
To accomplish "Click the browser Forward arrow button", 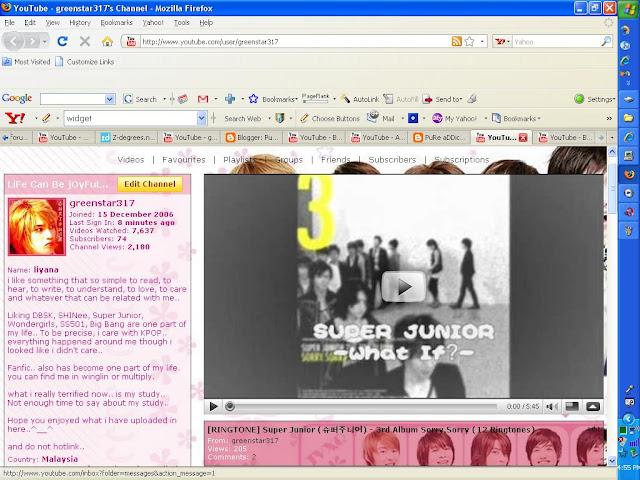I will 32,41.
